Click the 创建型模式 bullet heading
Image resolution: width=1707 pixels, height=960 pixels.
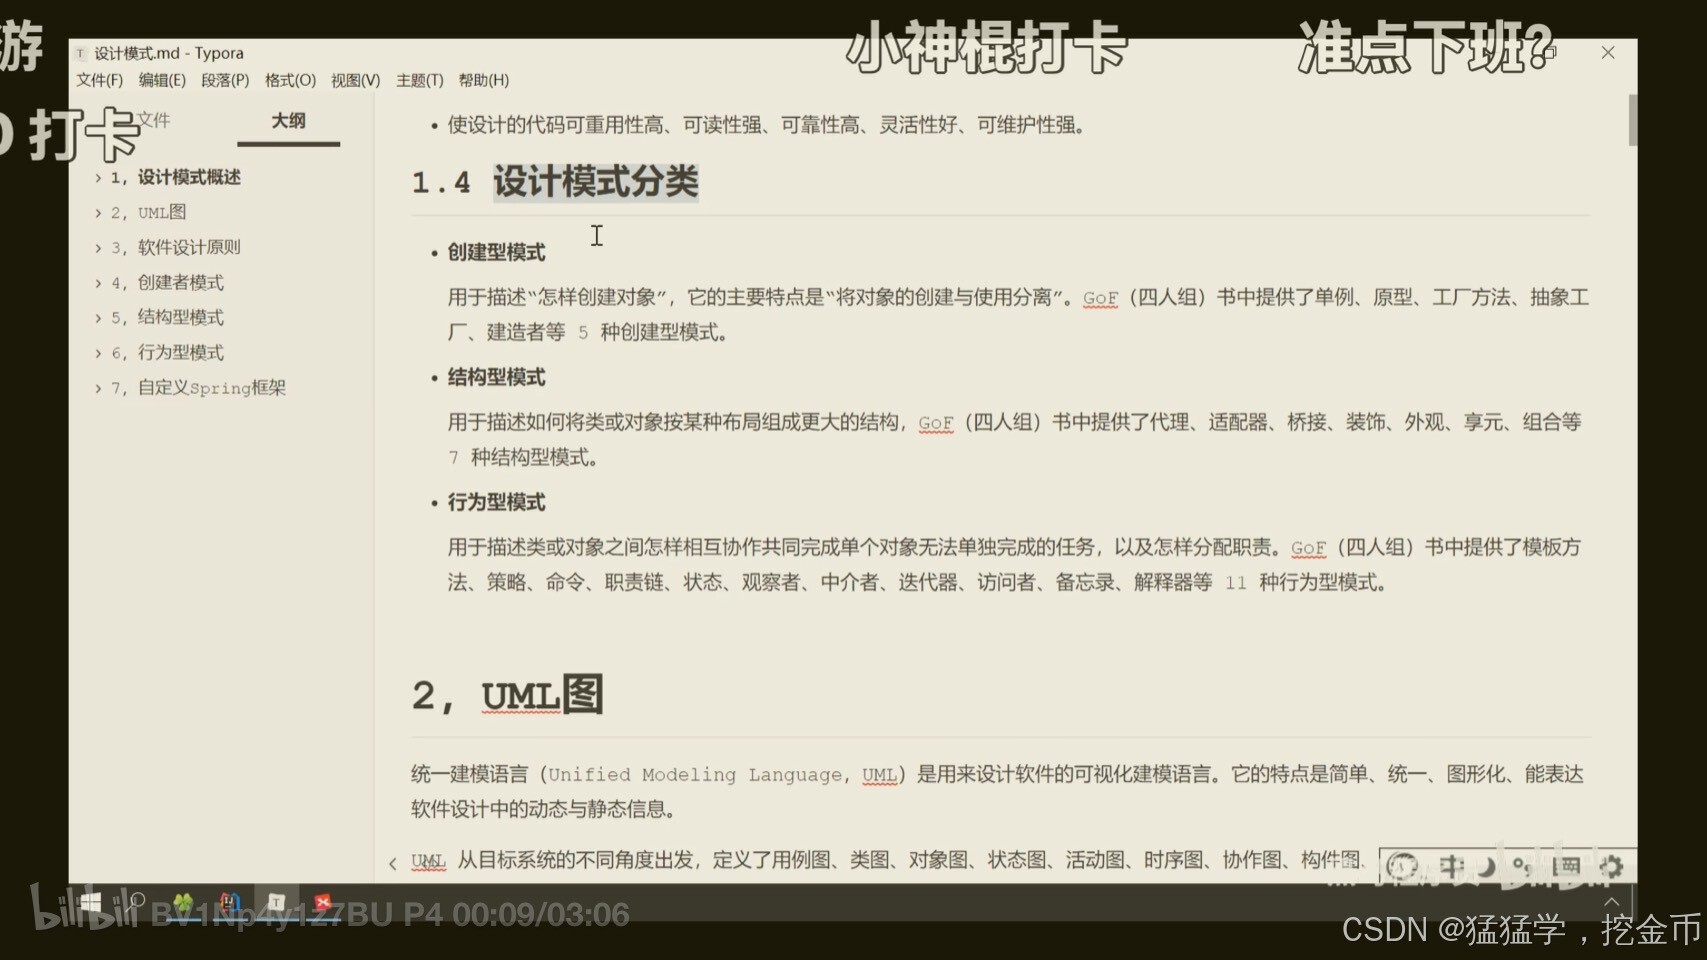496,252
